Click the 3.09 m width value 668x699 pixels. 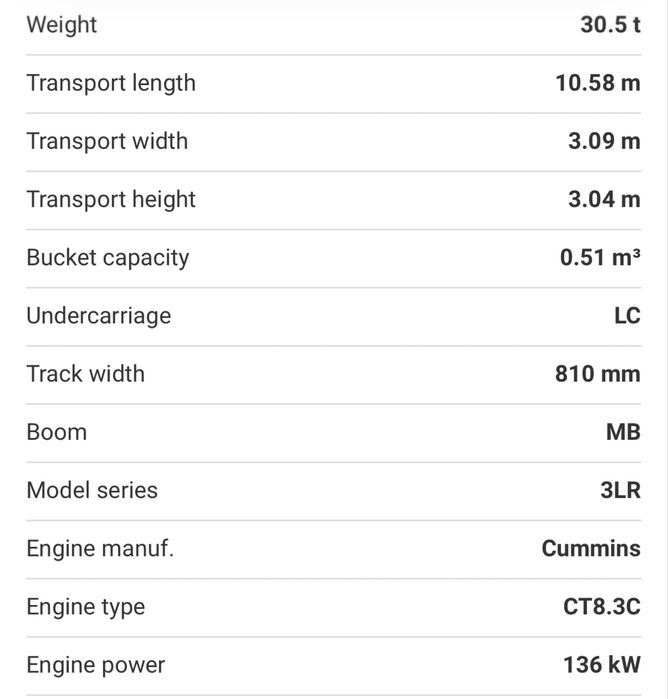pos(604,141)
